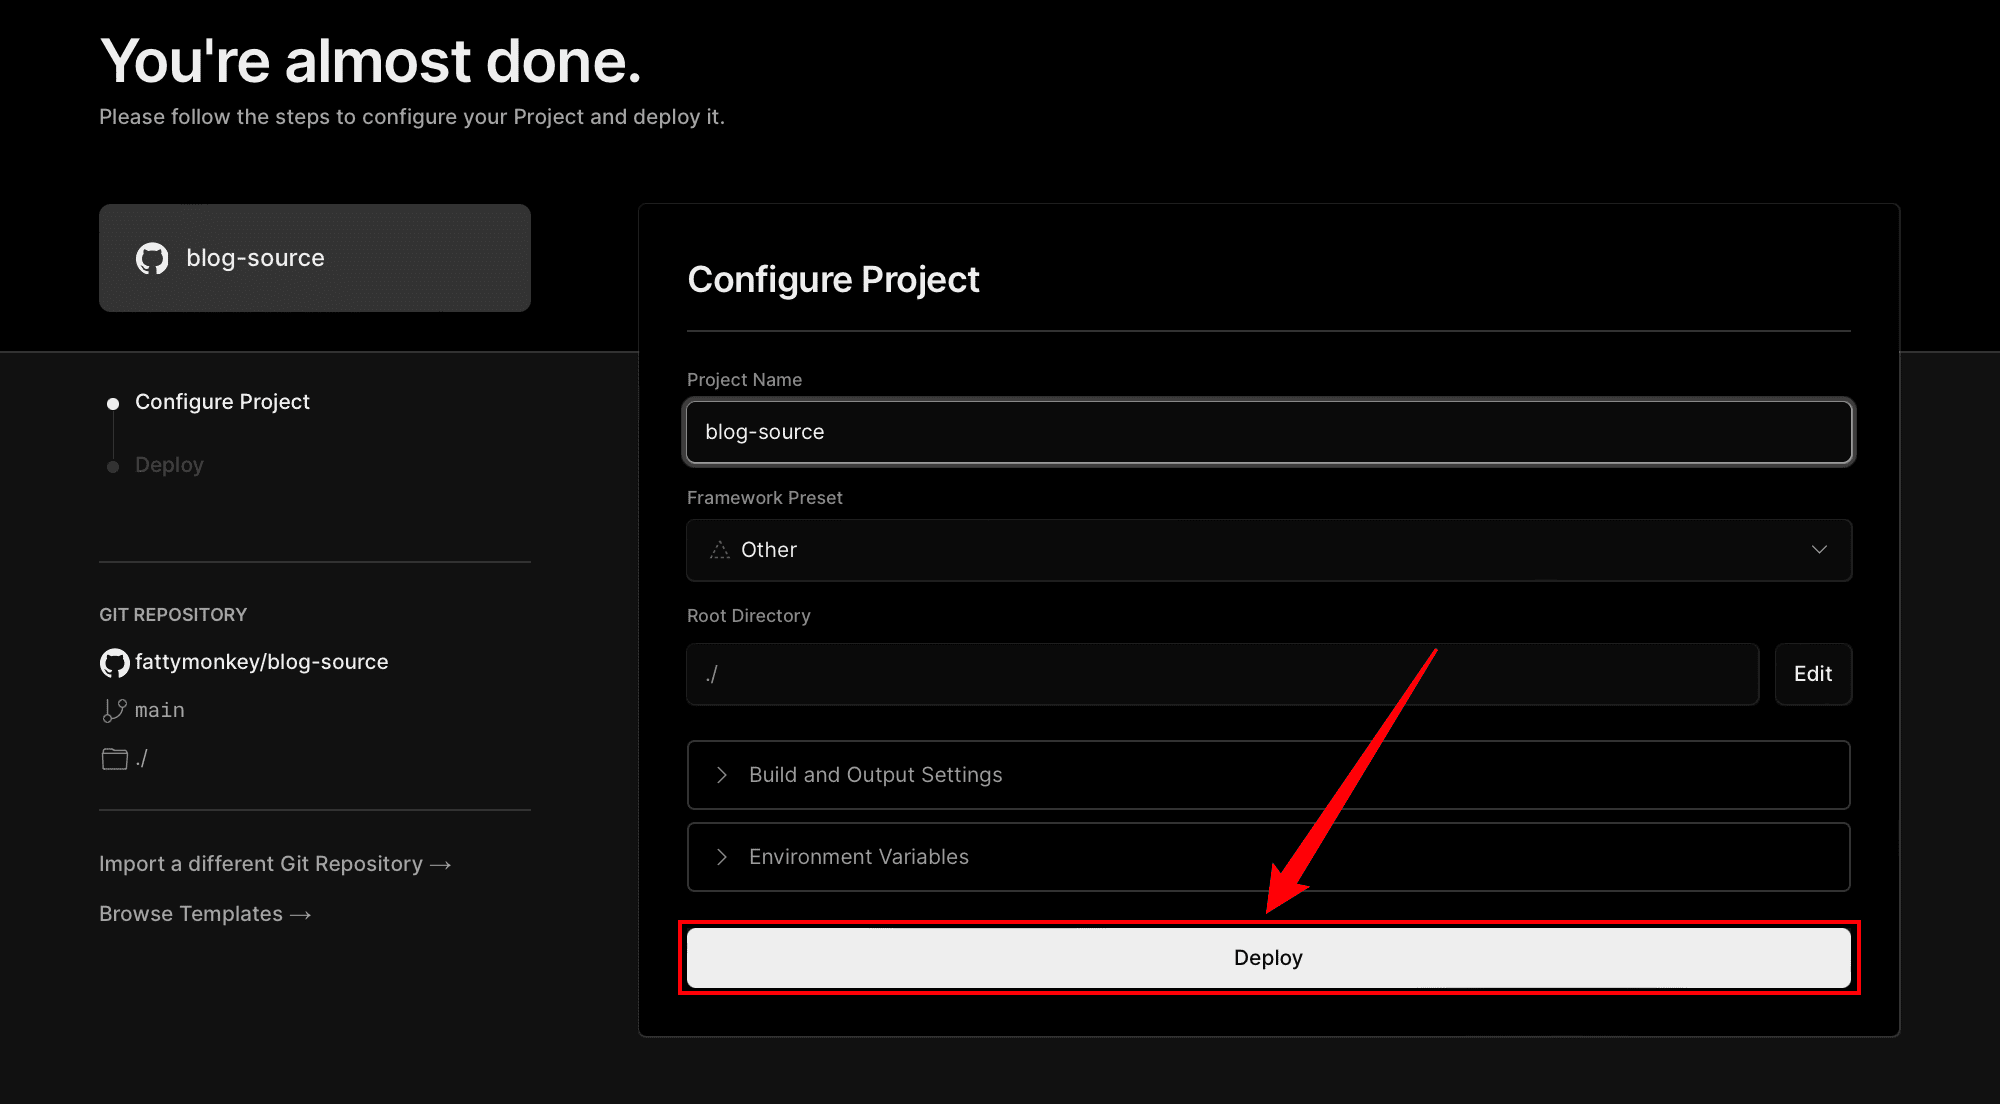Open the fattymonkey/blog-source repository link
Screen dimensions: 2000x1104
[x=261, y=662]
